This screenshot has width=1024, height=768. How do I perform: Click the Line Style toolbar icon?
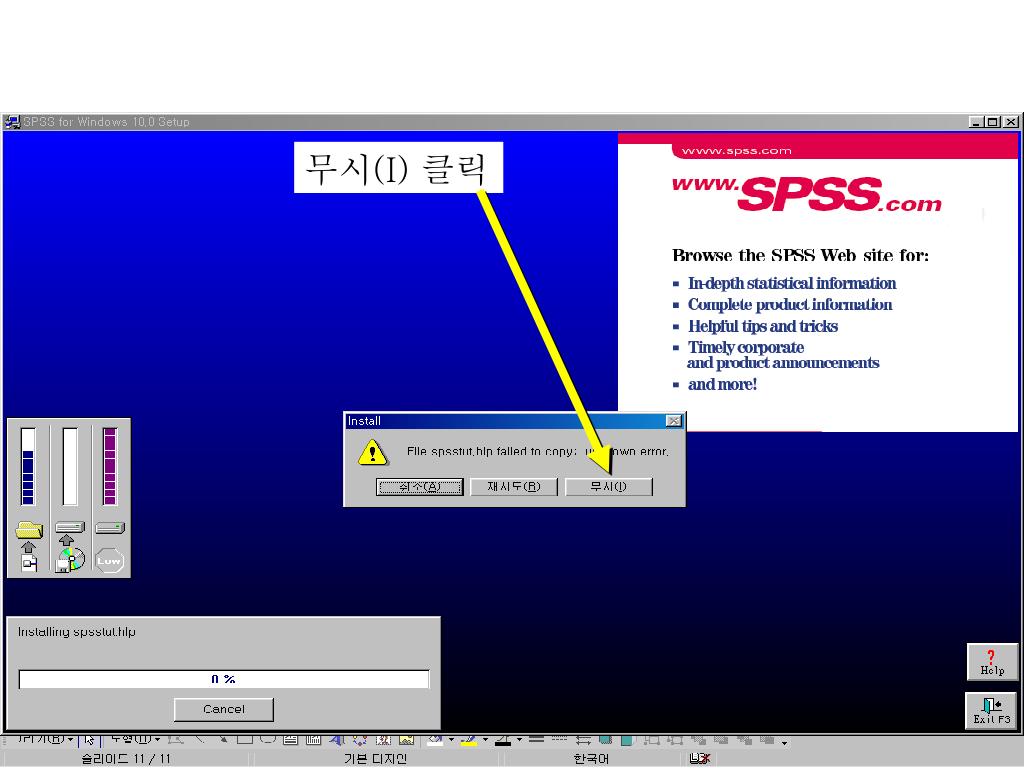[x=537, y=739]
